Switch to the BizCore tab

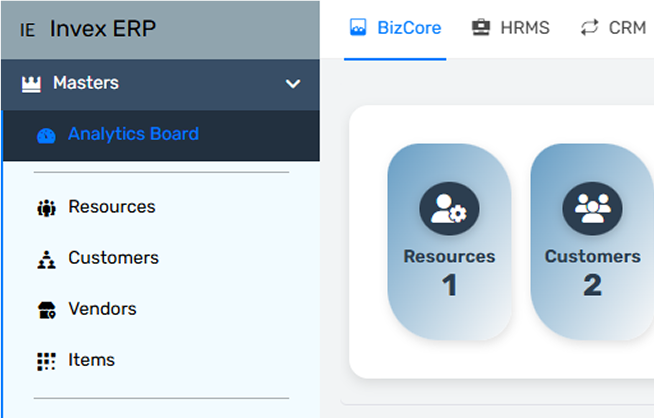(x=395, y=28)
